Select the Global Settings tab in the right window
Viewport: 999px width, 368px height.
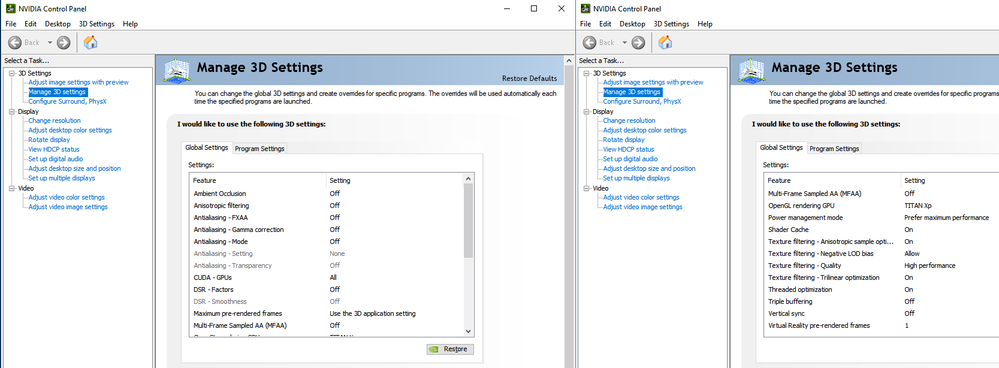[781, 148]
